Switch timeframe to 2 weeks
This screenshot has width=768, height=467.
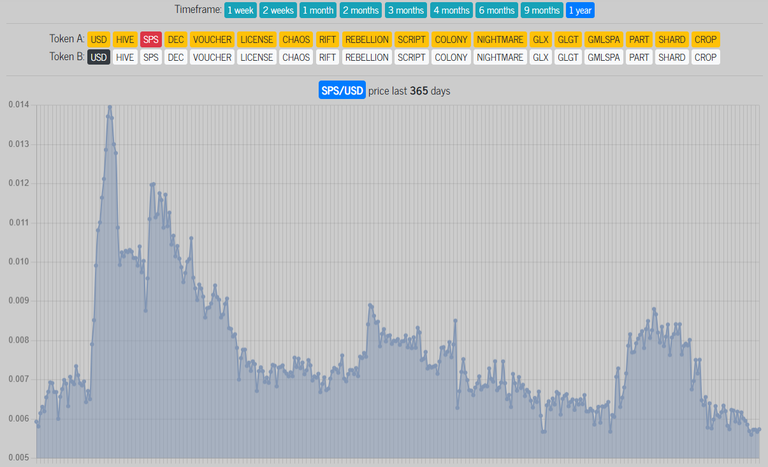(x=277, y=10)
